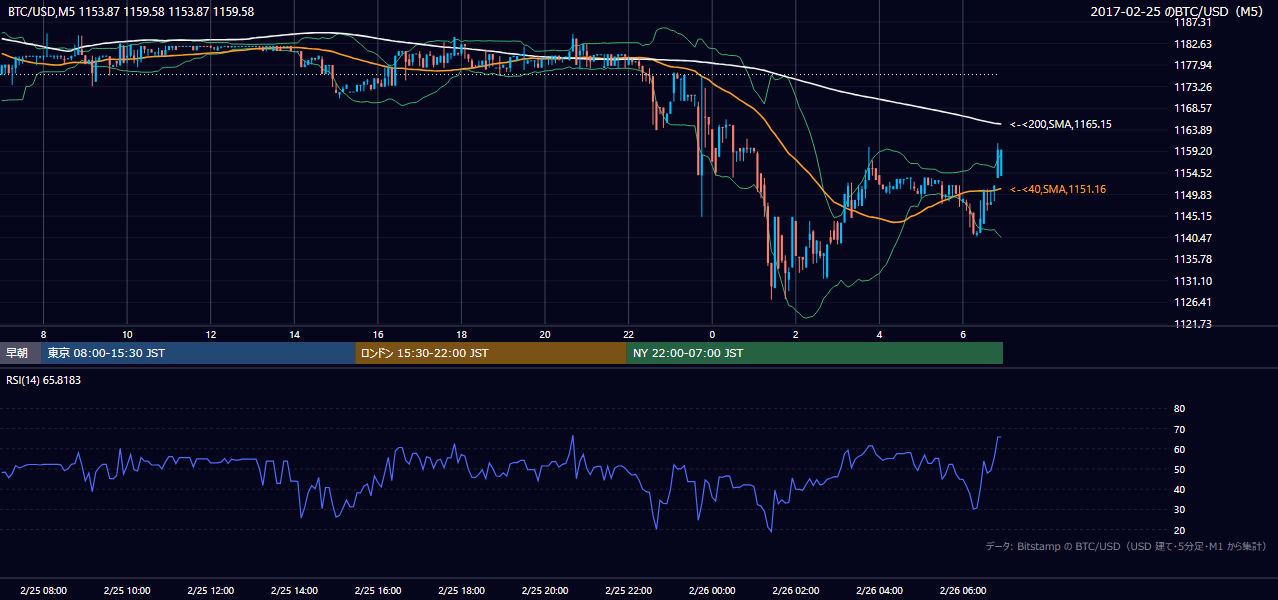Click the 2/25 08:00 date label
The width and height of the screenshot is (1278, 600).
[43, 591]
